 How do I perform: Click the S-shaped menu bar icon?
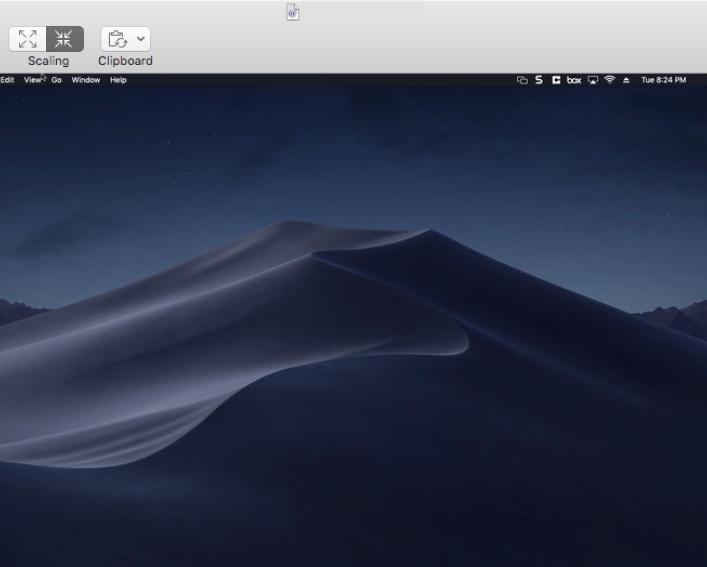pos(539,80)
